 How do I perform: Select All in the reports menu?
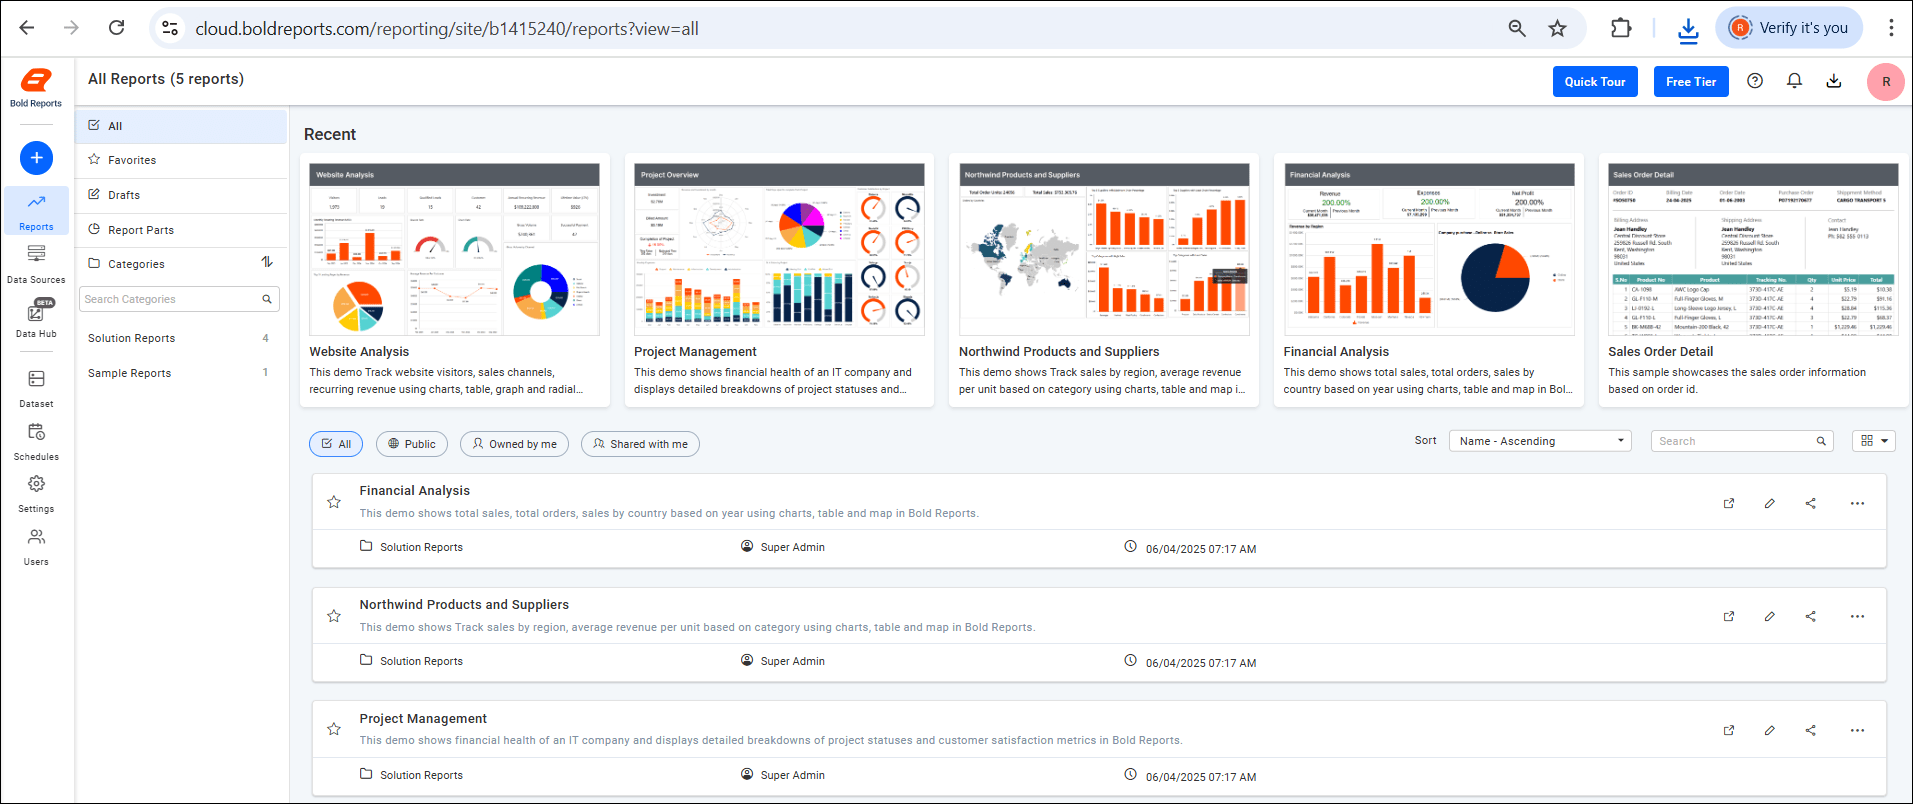182,126
